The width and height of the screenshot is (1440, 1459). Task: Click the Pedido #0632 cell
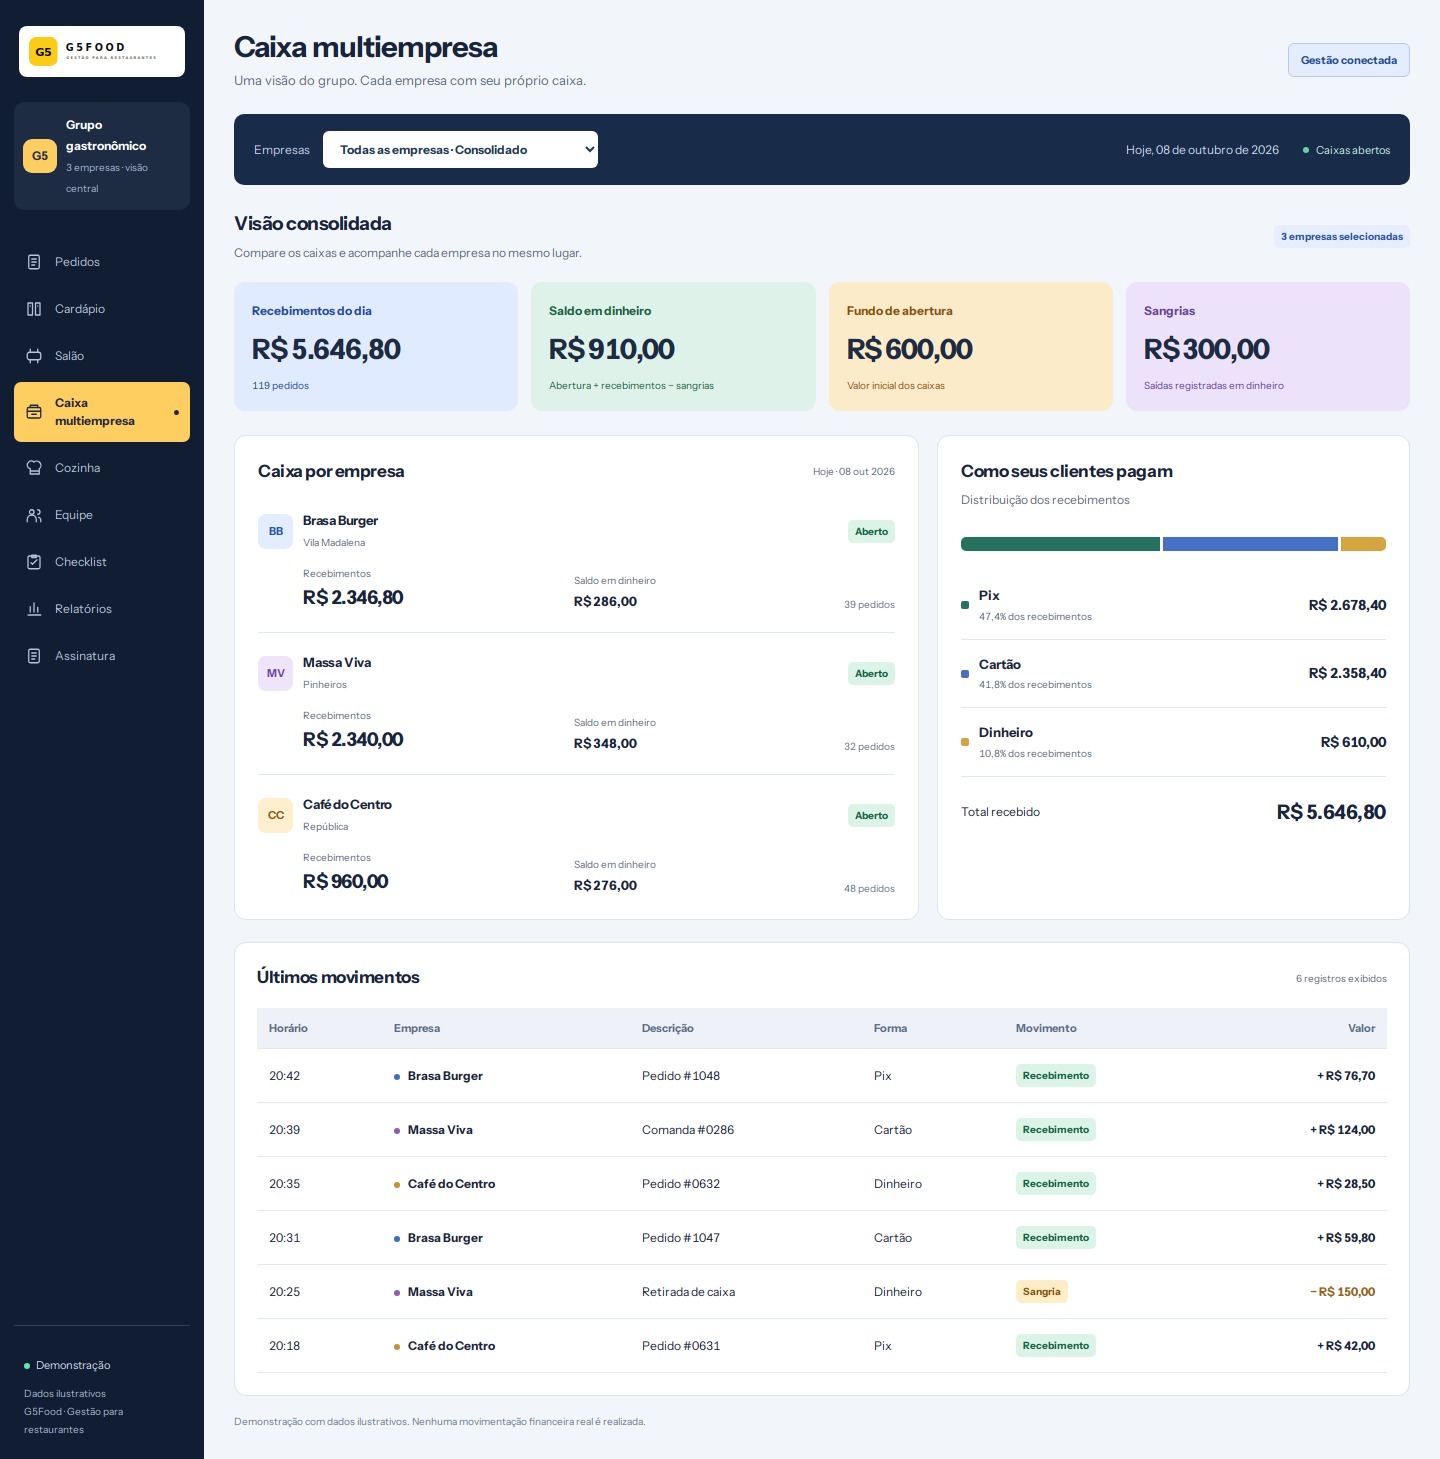pos(681,1184)
